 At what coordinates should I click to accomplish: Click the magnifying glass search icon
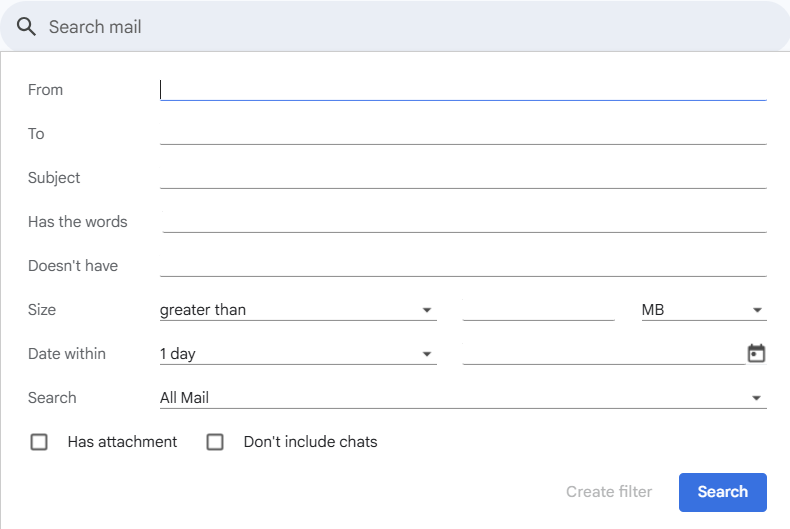pyautogui.click(x=26, y=27)
